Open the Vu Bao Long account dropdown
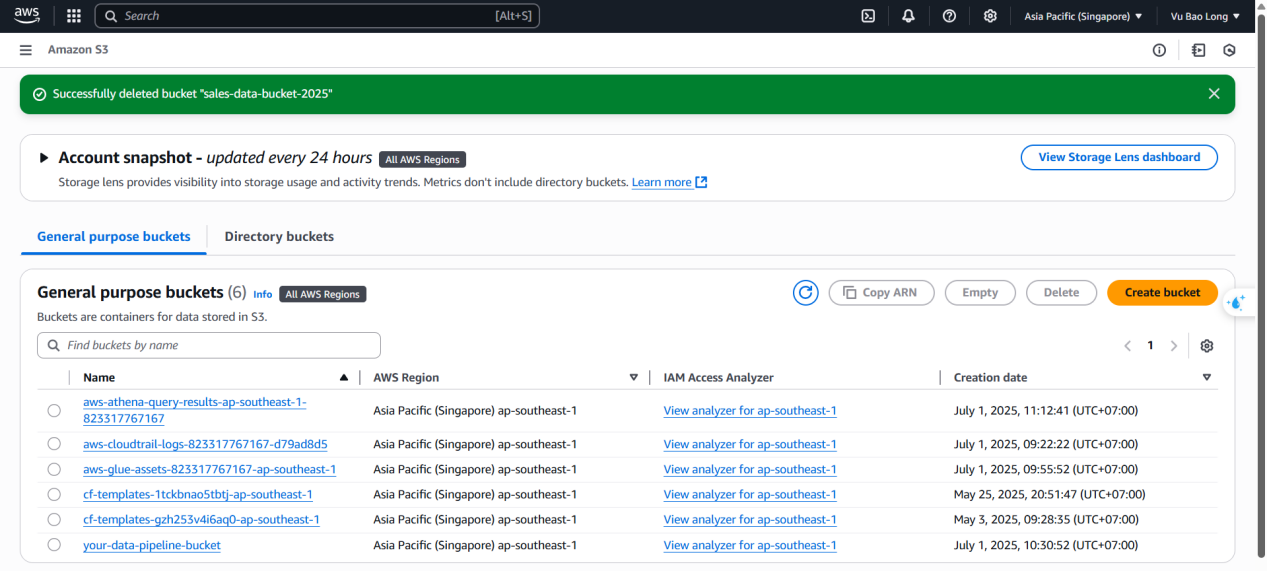This screenshot has width=1267, height=571. 1205,16
